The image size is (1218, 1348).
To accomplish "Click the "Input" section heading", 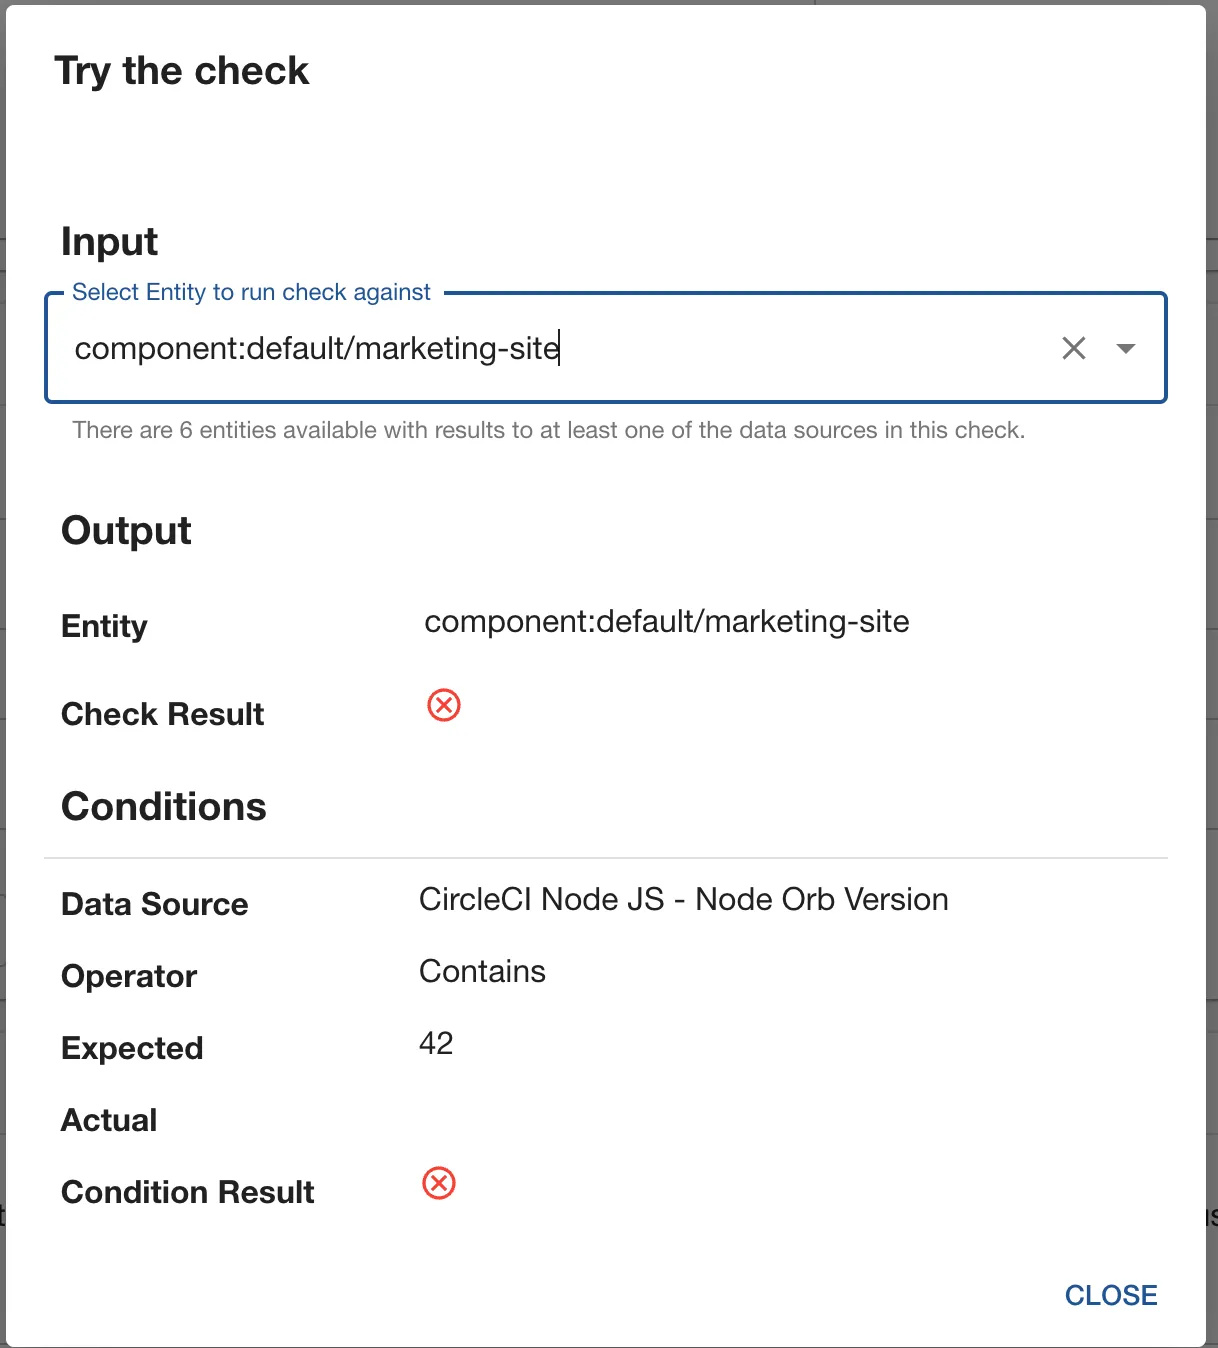I will [x=109, y=242].
